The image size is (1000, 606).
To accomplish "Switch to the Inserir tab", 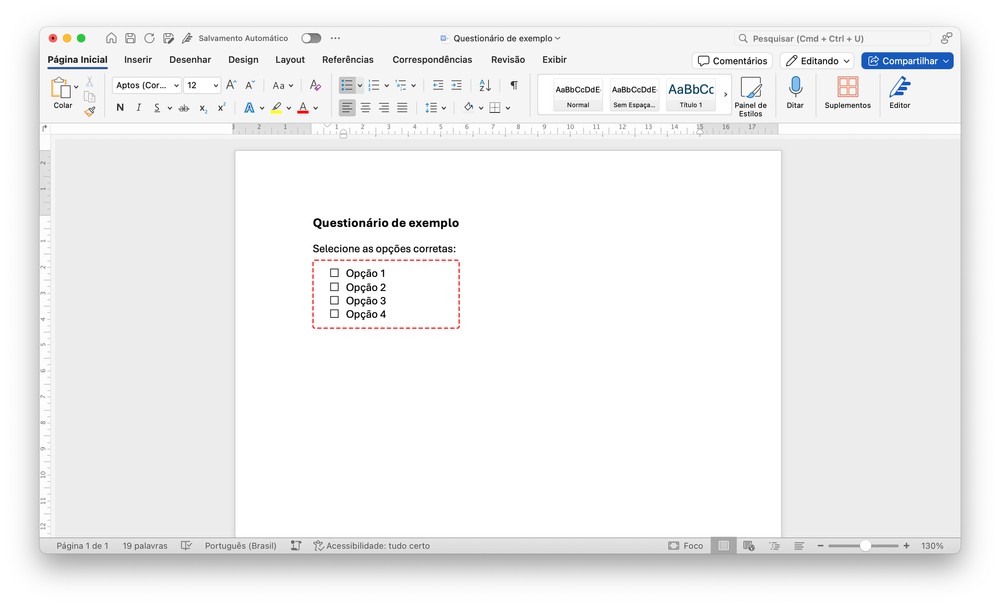I will [x=138, y=60].
